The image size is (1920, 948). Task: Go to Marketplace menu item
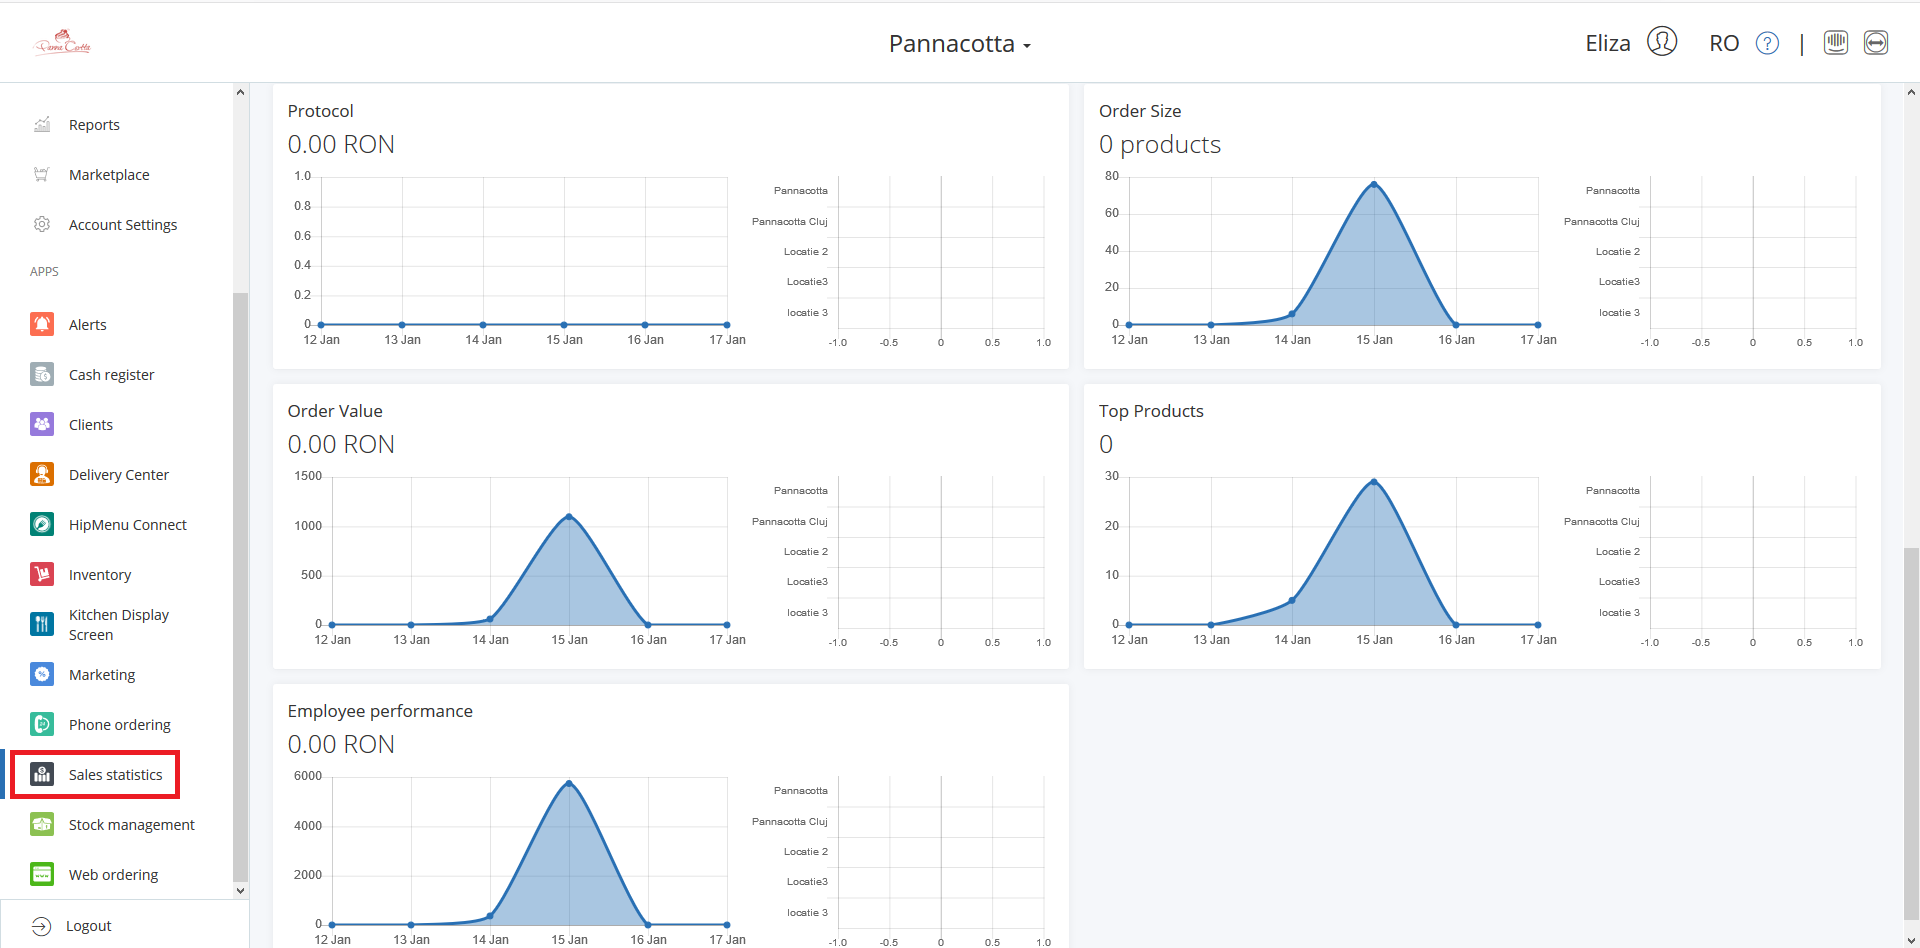(109, 175)
